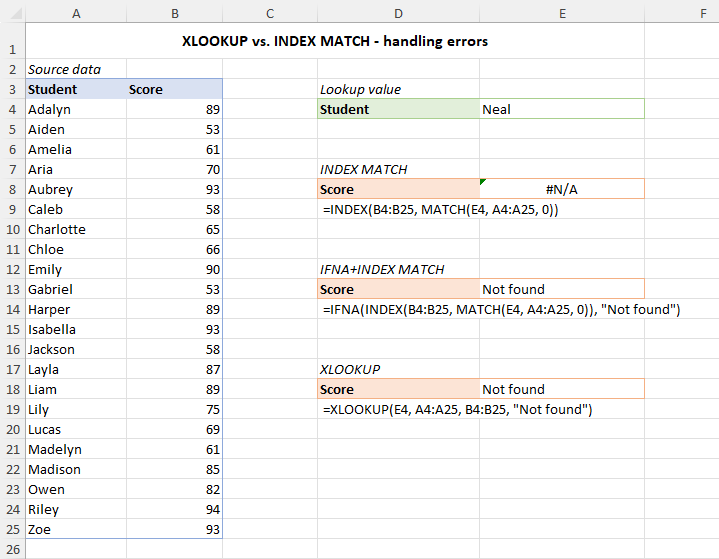The image size is (719, 559).
Task: Click the Select All corner triangle
Action: (x=16, y=14)
